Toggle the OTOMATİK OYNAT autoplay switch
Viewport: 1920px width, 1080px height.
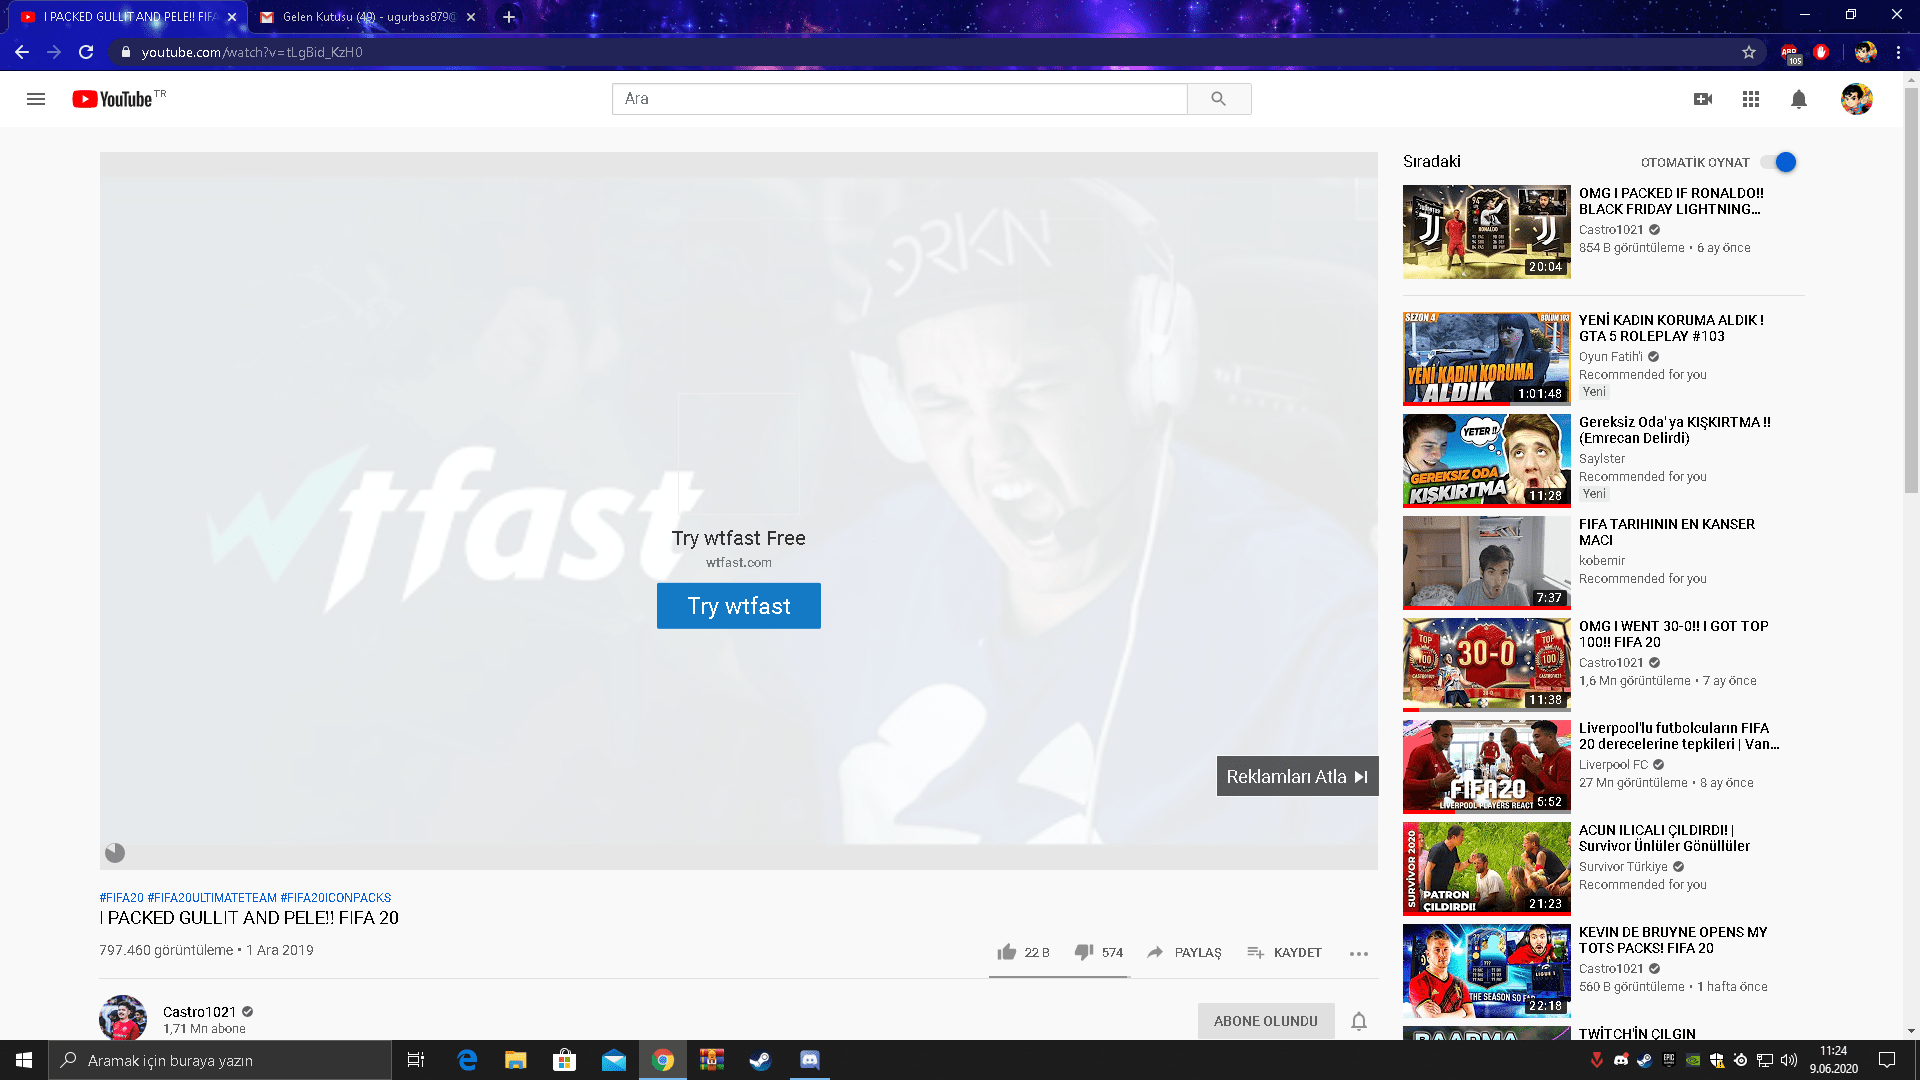(1780, 162)
